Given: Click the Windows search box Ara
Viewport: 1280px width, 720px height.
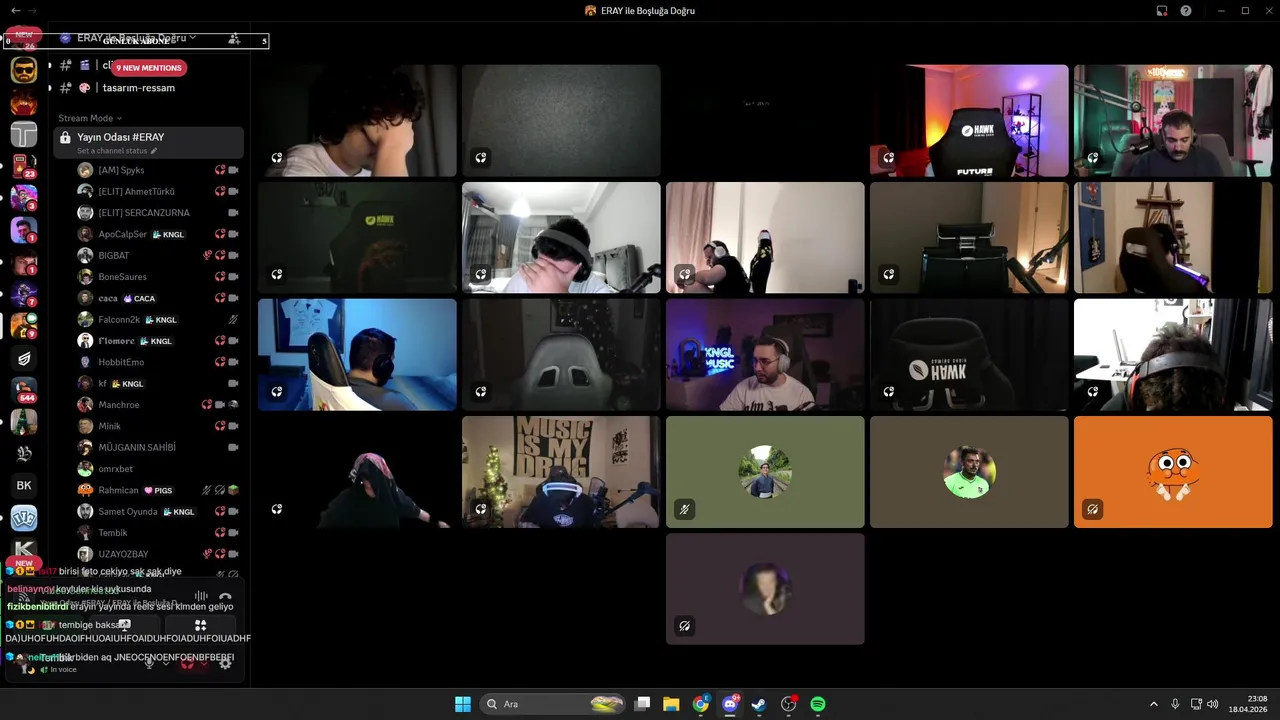Looking at the screenshot, I should 553,704.
